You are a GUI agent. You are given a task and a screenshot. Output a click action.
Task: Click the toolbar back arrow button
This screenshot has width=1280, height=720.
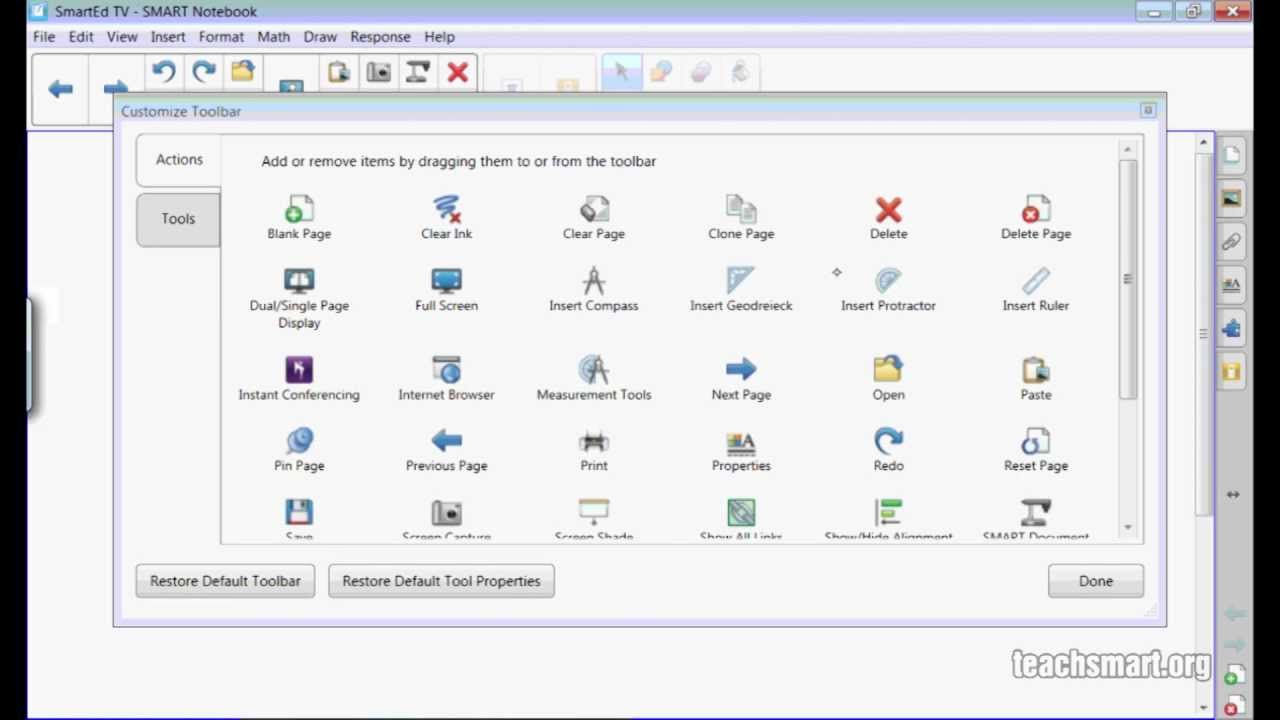tap(60, 89)
